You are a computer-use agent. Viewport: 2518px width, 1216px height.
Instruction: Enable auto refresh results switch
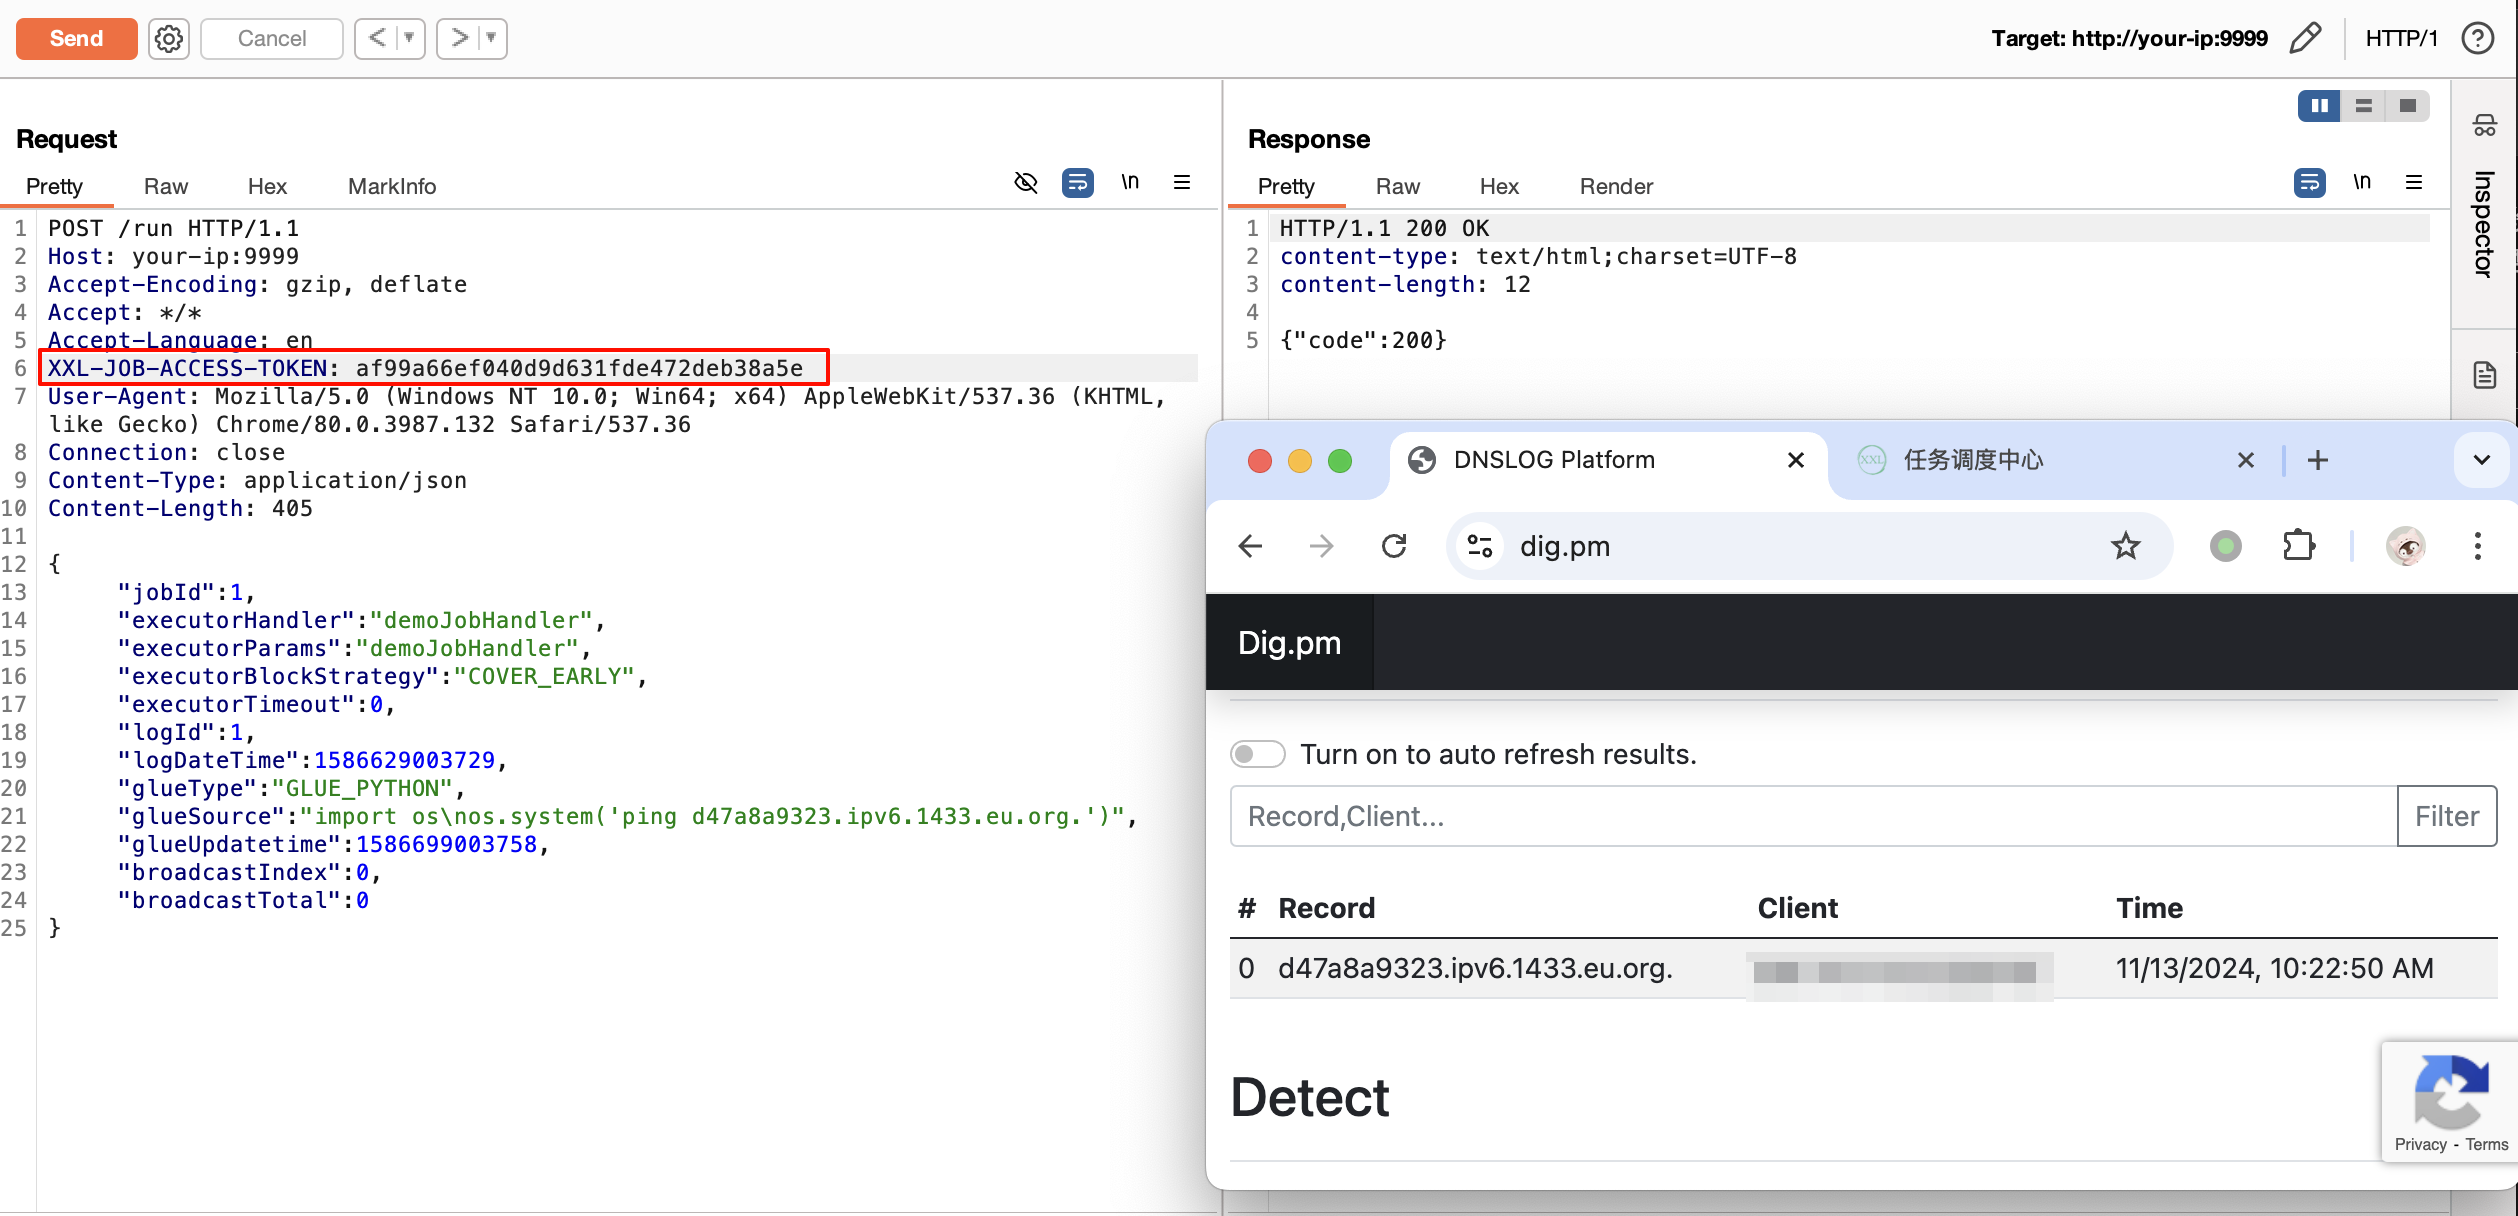point(1257,754)
